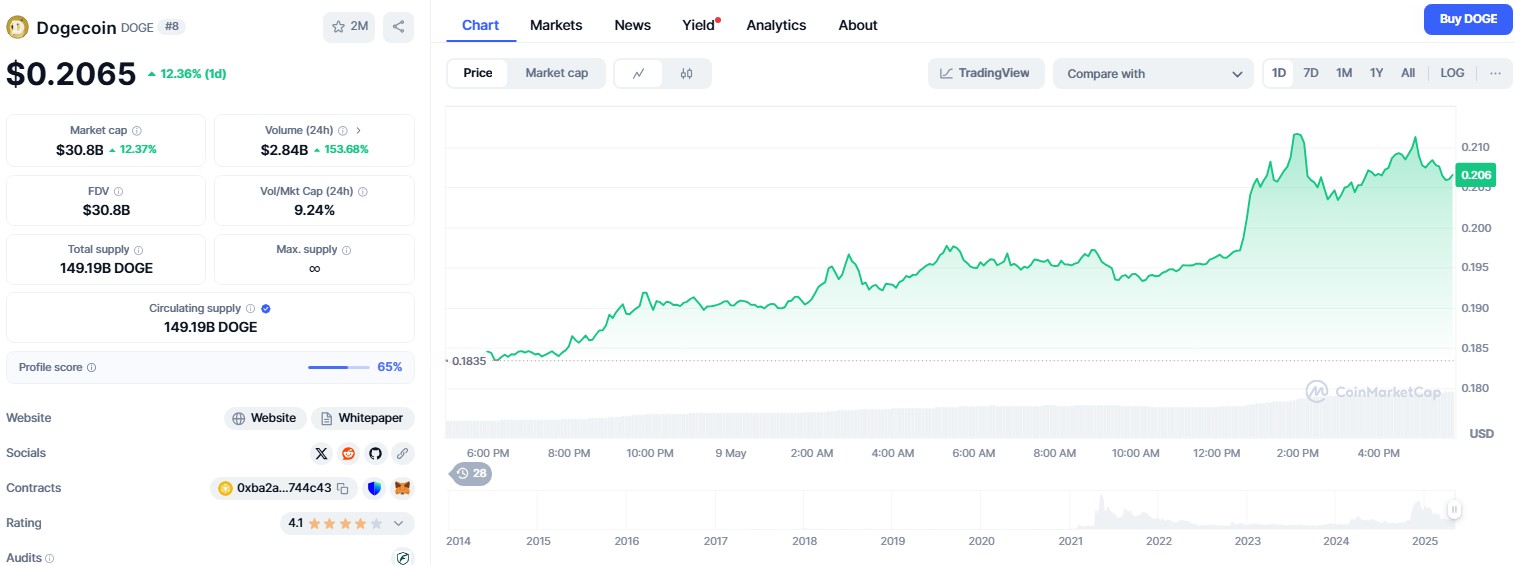Expand the 4.1 rating details

pos(399,523)
